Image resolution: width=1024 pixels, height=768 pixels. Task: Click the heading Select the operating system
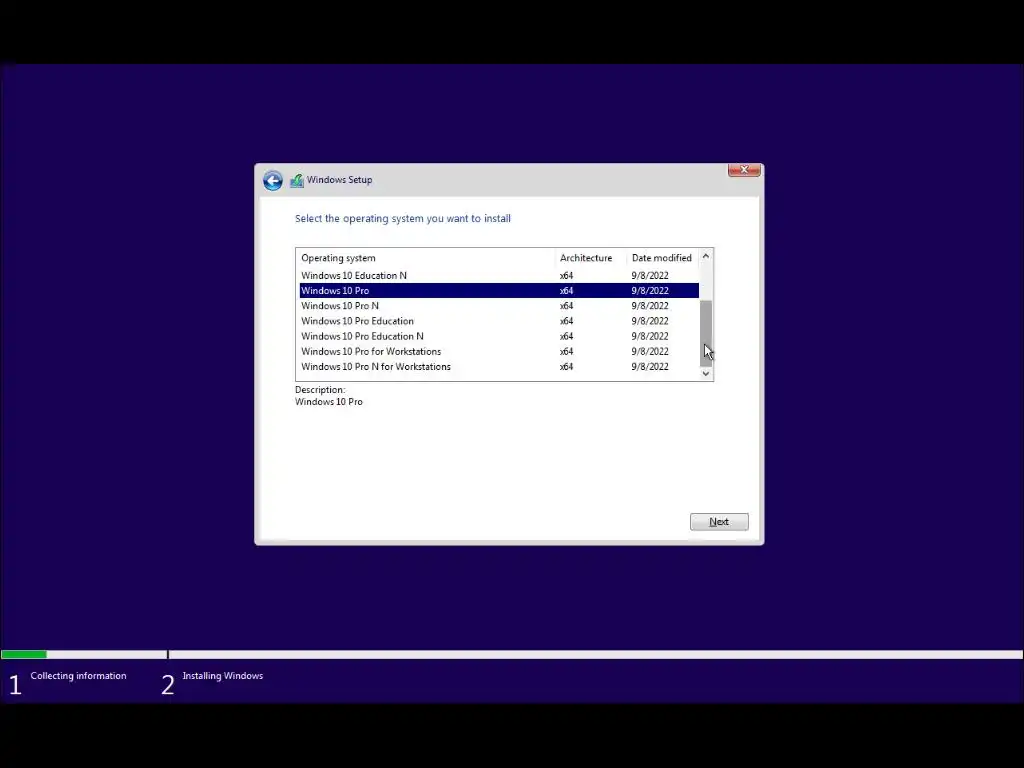[403, 219]
